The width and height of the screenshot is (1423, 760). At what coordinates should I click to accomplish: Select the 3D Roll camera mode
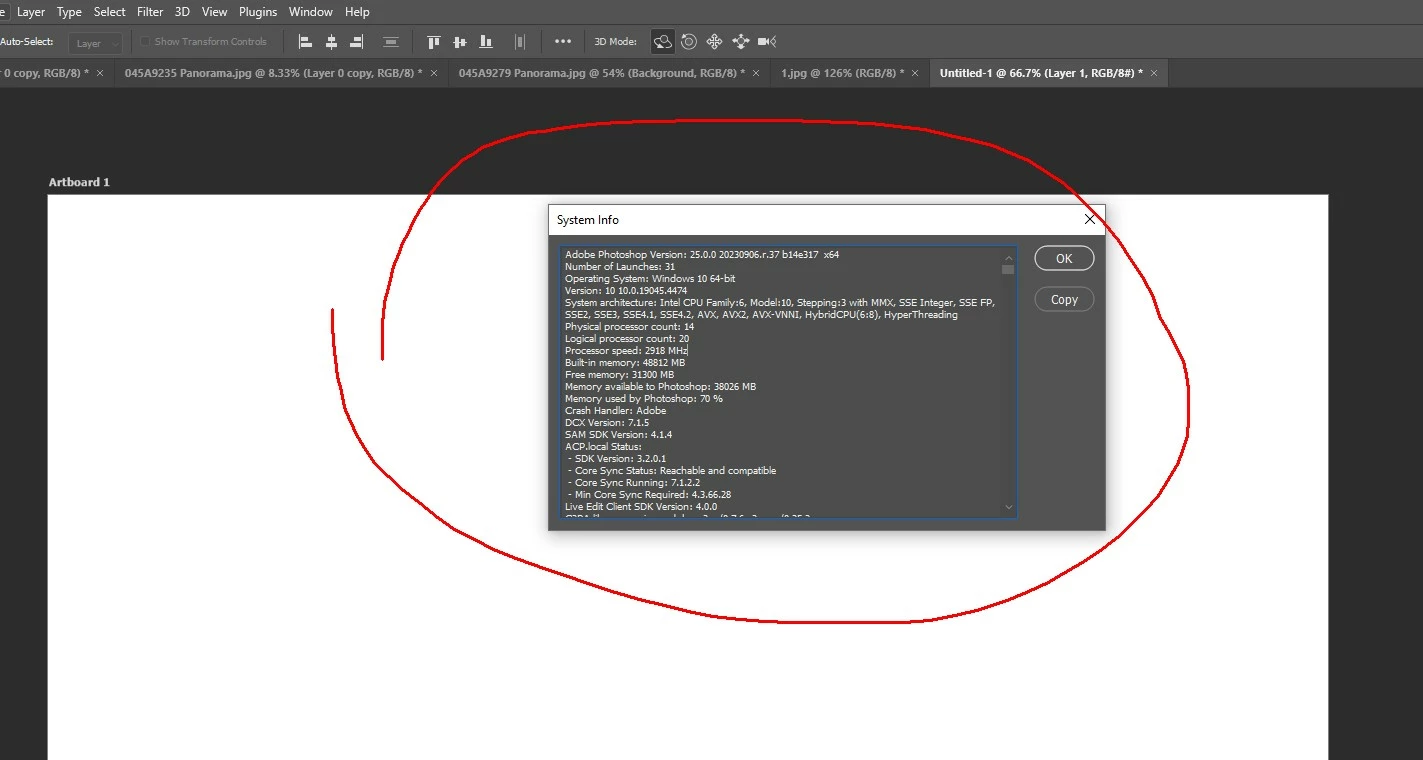tap(689, 42)
